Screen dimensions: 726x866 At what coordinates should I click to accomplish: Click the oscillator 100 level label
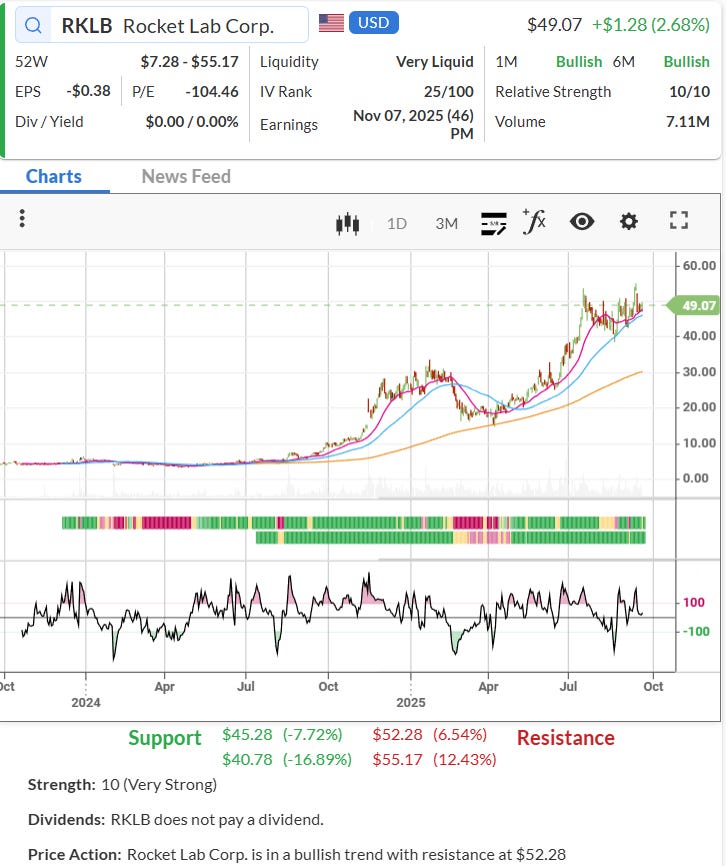tap(693, 603)
